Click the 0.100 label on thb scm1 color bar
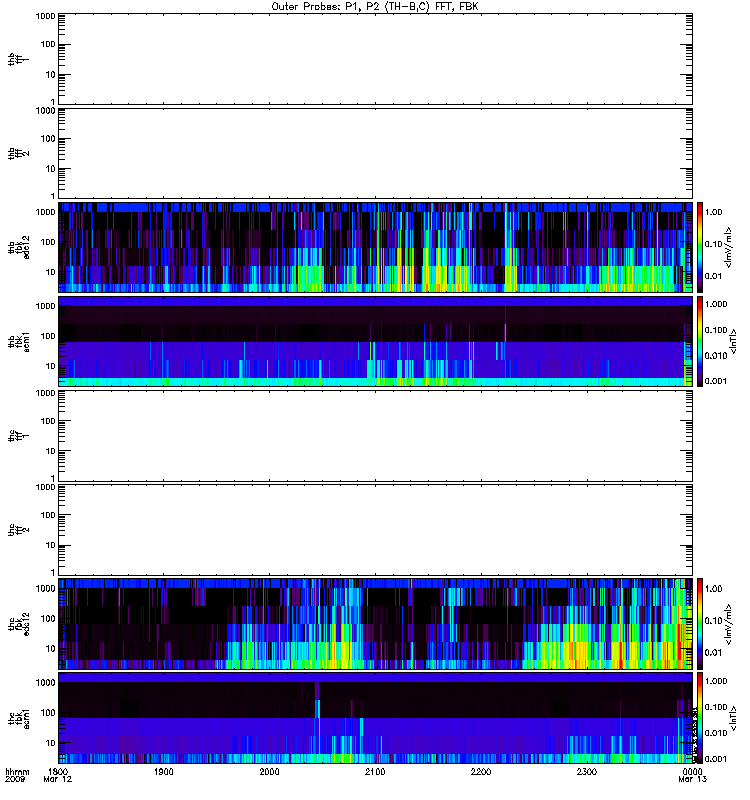Viewport: 750px width, 800px height. point(716,330)
